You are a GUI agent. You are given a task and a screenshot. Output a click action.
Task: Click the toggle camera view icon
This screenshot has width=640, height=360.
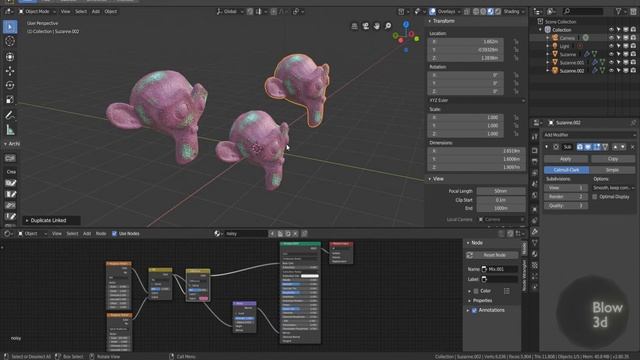click(x=366, y=26)
